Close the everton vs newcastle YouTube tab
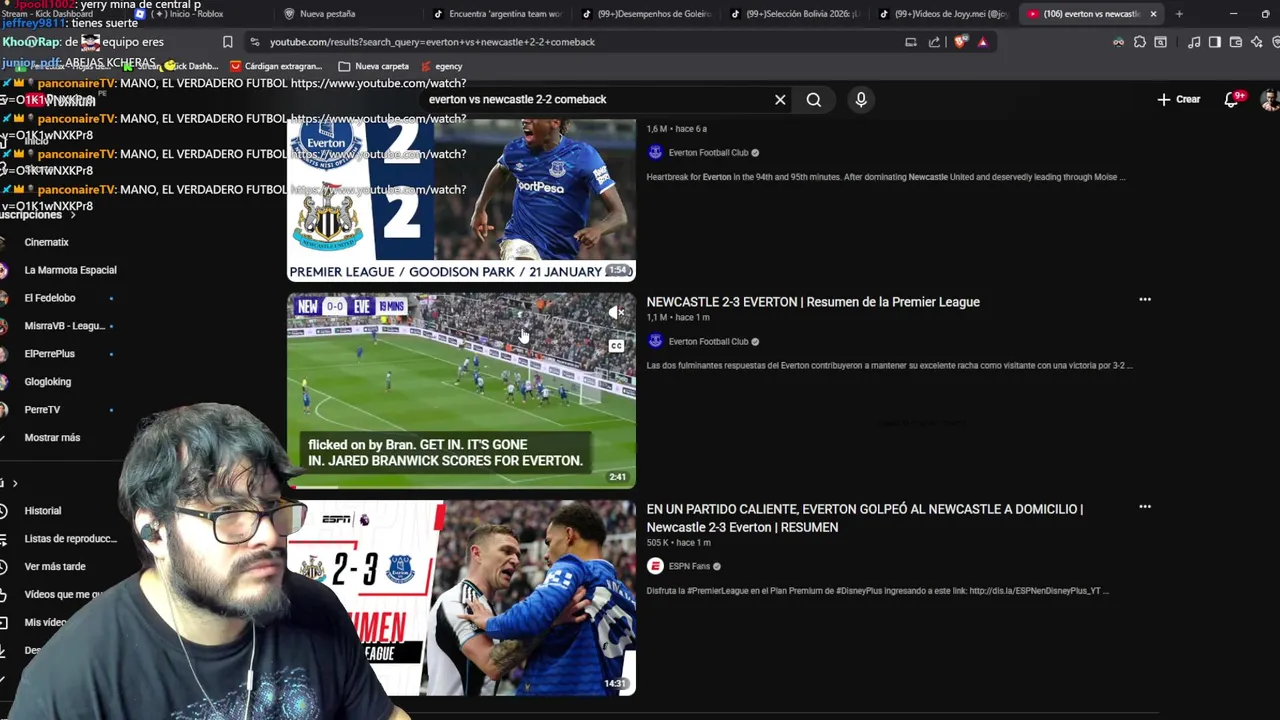This screenshot has width=1280, height=720. (1153, 14)
